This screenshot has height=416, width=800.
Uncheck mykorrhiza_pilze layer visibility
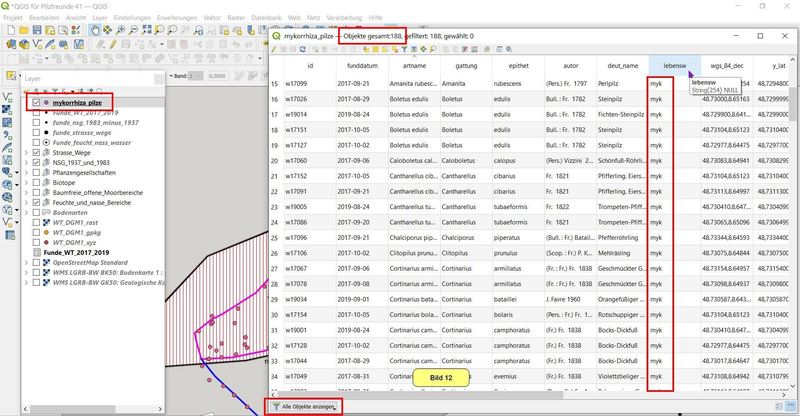(36, 103)
